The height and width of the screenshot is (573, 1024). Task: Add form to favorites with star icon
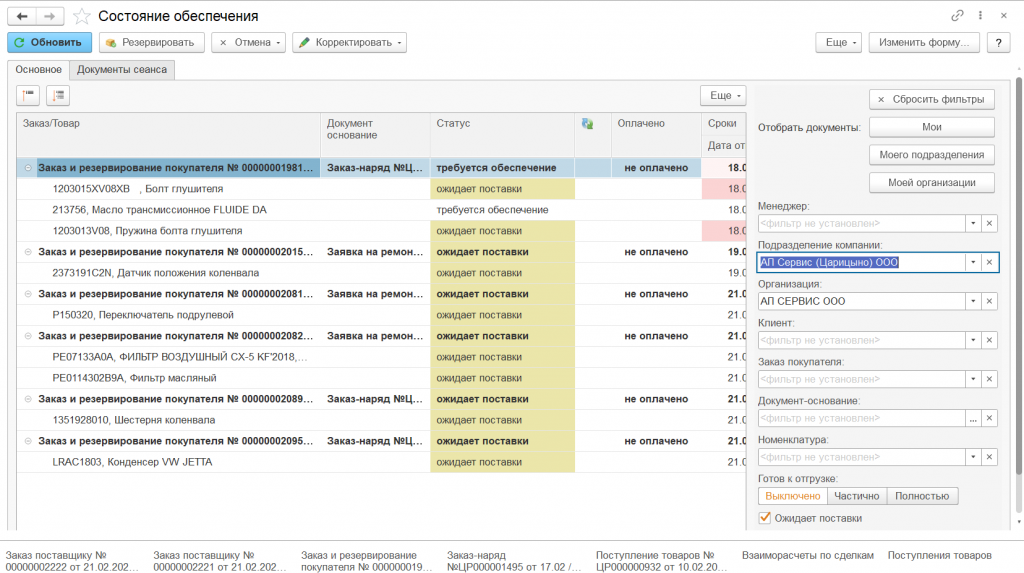click(x=82, y=17)
